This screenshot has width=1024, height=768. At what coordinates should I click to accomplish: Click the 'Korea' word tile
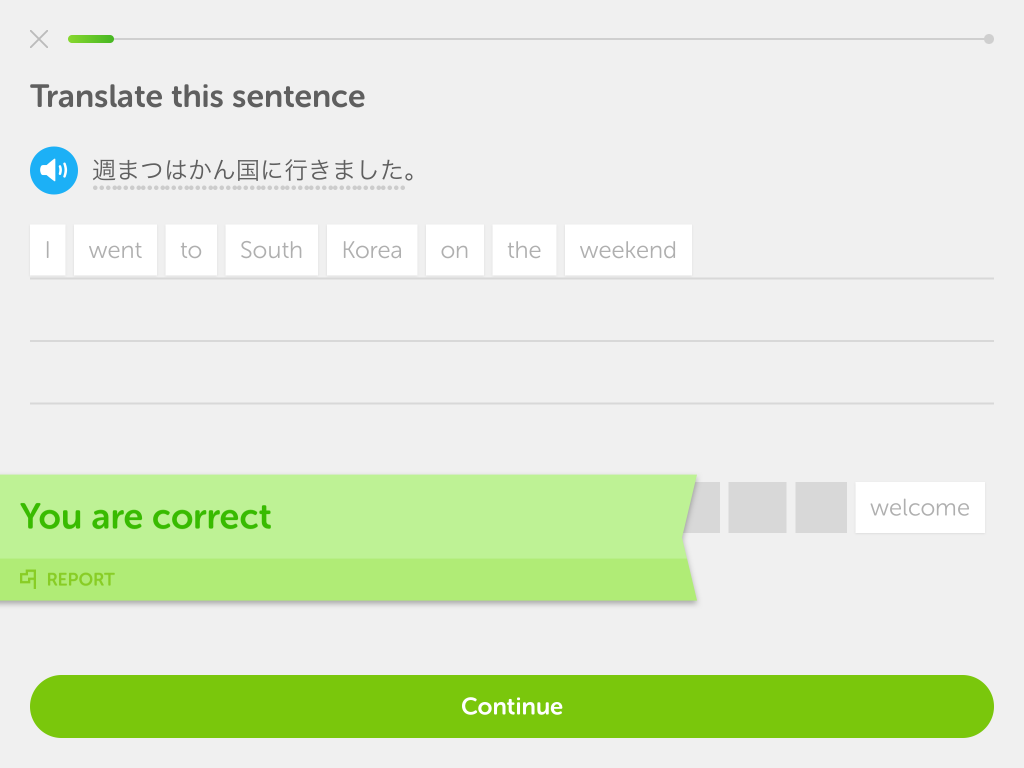coord(372,250)
